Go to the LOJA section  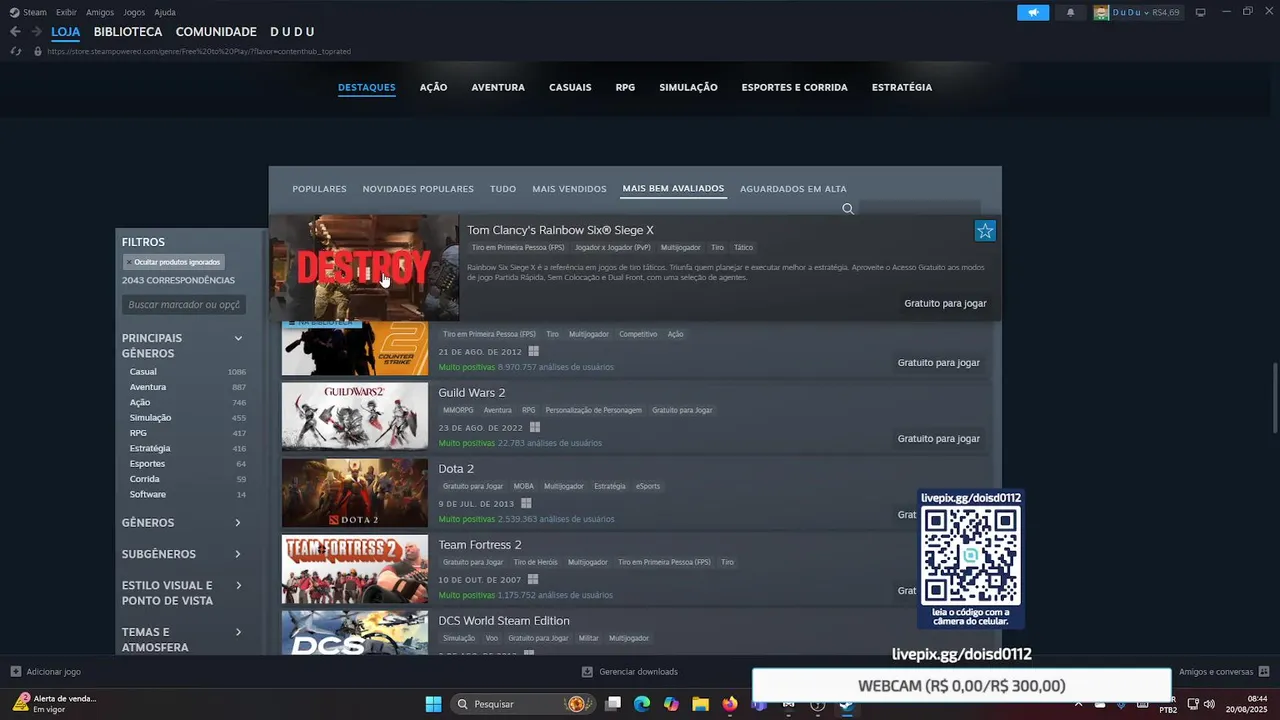tap(65, 32)
